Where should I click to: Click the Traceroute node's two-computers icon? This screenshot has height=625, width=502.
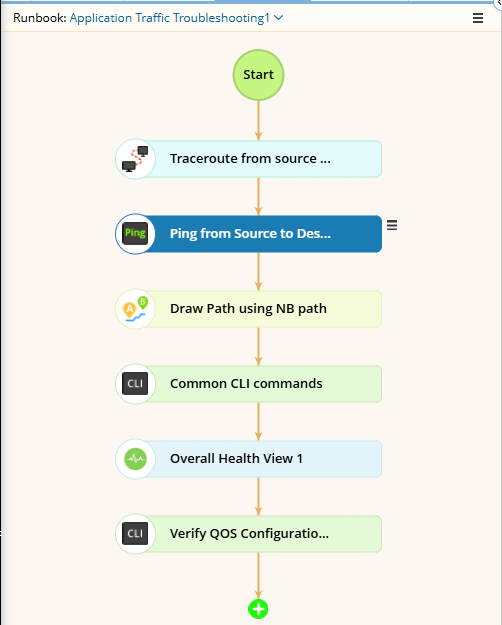point(135,159)
